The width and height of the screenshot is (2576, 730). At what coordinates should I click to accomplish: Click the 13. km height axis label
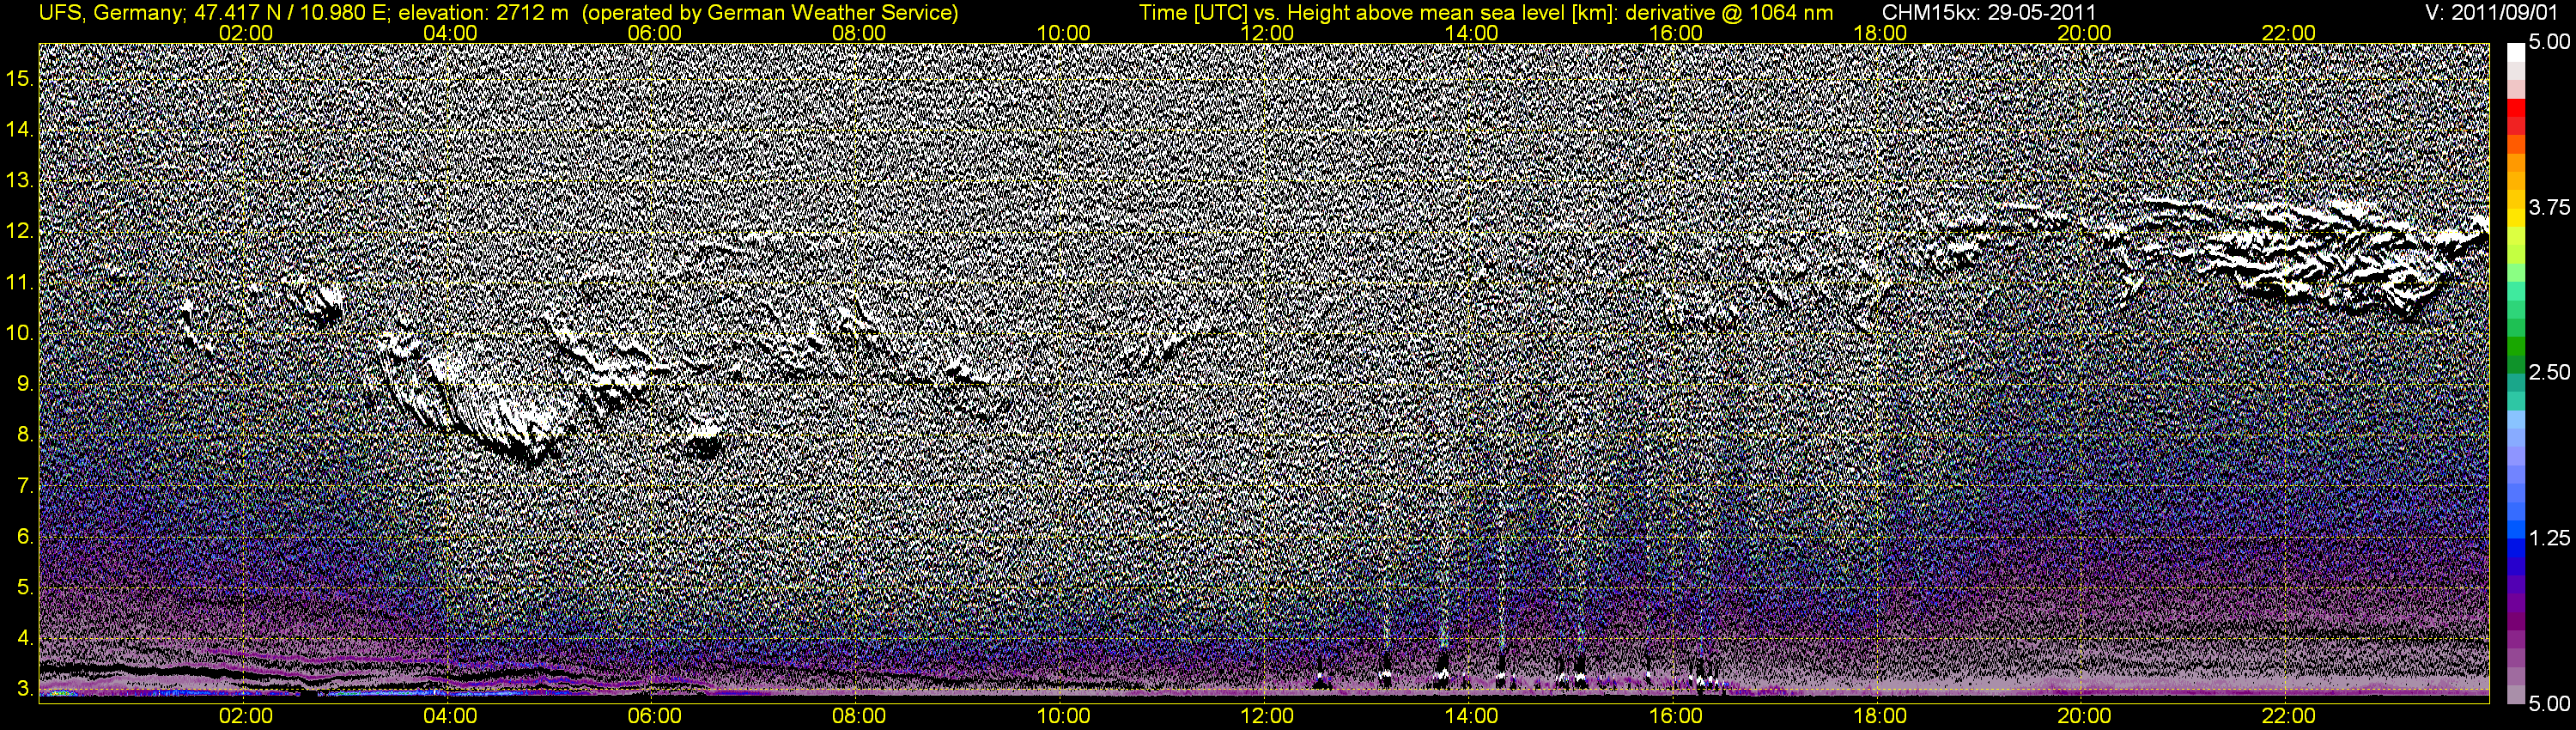click(x=20, y=181)
